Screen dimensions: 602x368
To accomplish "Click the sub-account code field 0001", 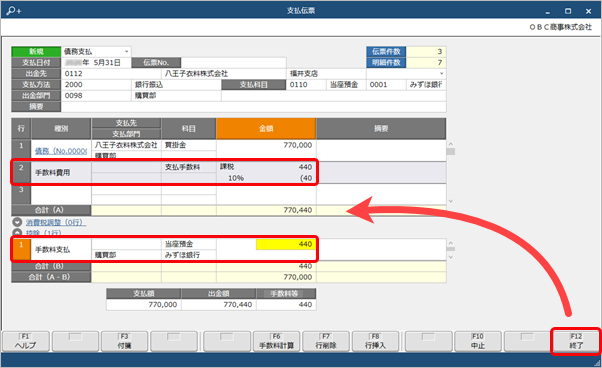I will [386, 84].
